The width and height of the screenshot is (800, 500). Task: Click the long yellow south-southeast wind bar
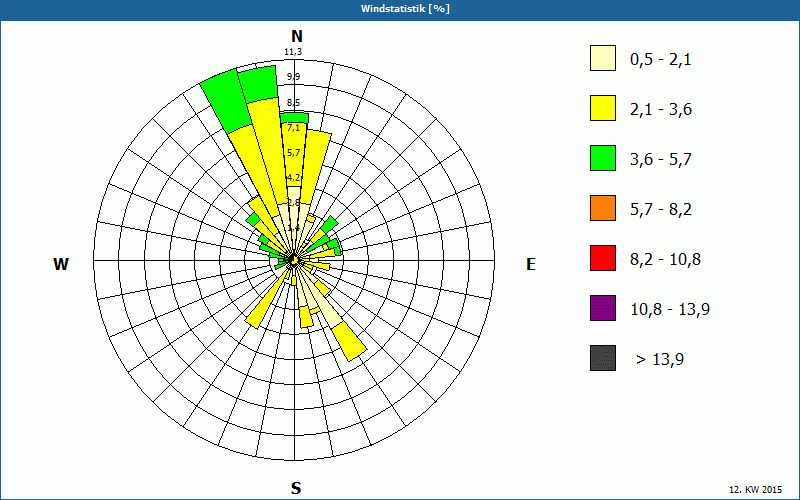coord(349,341)
